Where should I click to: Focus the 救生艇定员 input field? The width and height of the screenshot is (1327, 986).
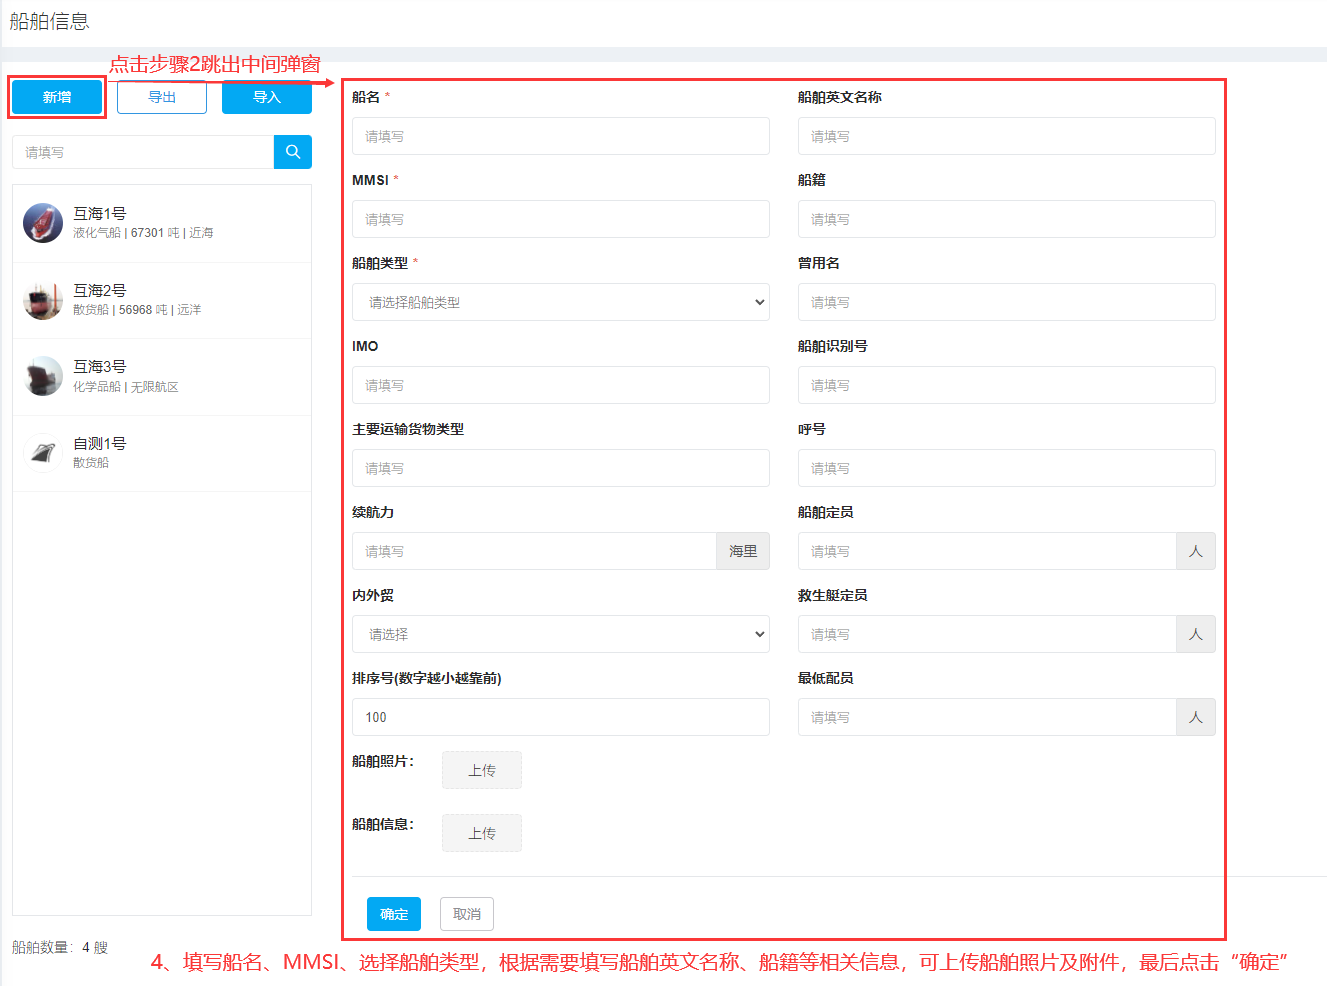(x=987, y=634)
